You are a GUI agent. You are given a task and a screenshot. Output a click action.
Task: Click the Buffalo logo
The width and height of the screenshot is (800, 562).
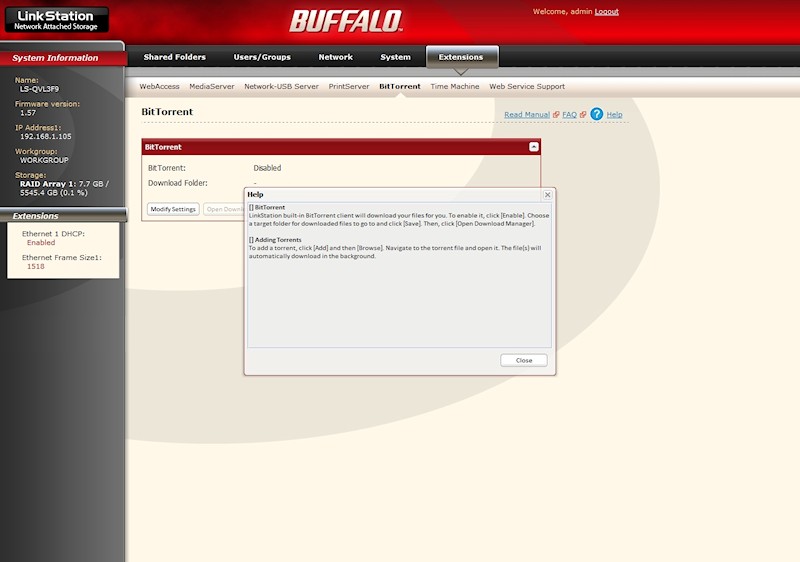coord(347,21)
